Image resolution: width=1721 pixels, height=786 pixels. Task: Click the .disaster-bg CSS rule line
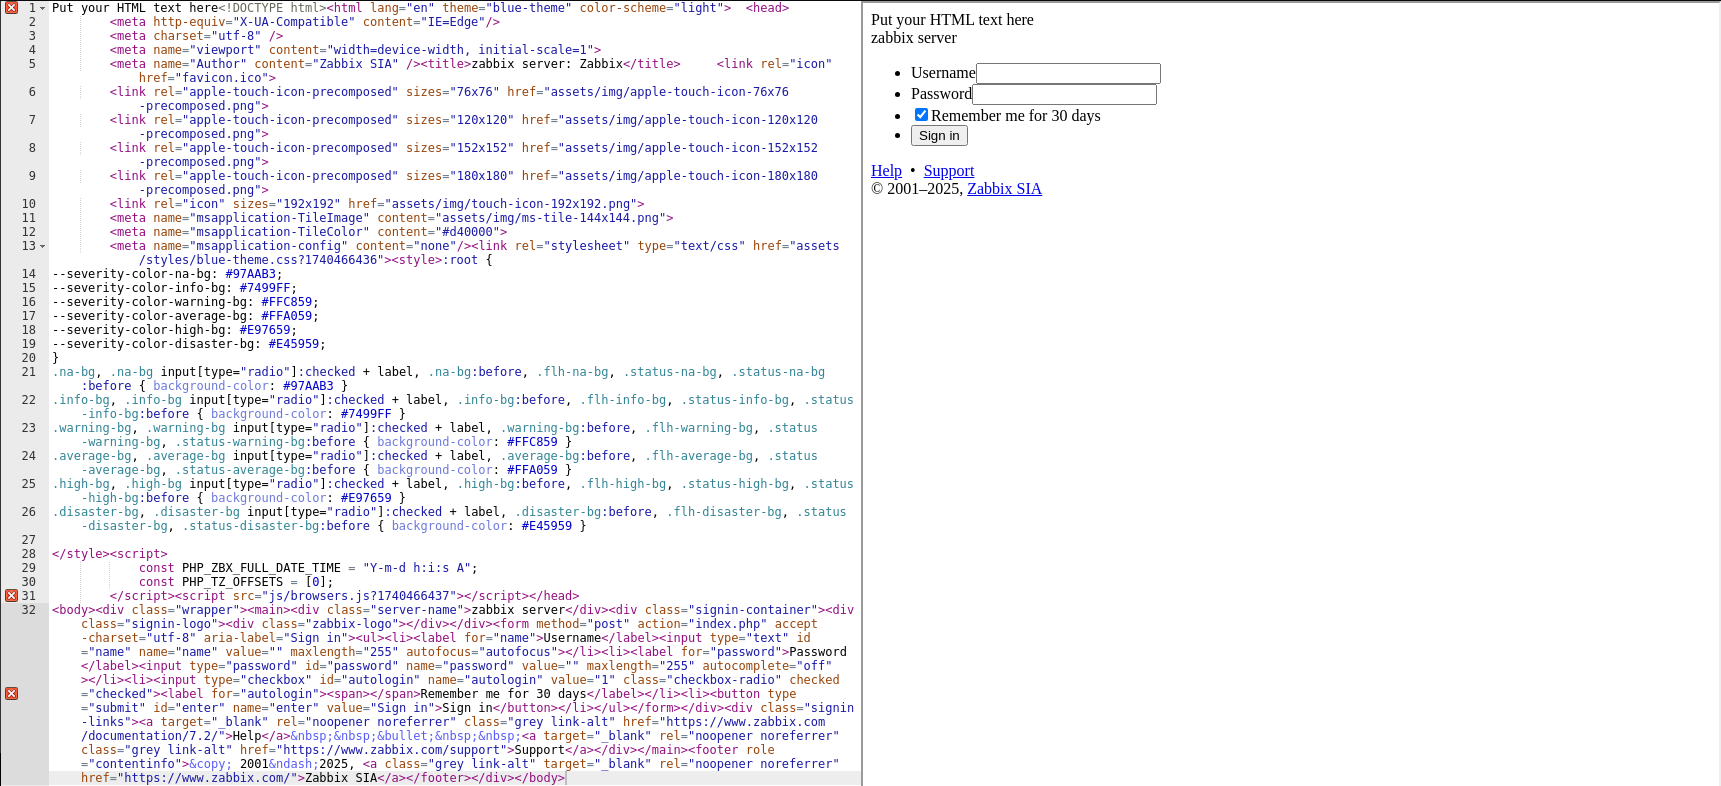tap(449, 519)
